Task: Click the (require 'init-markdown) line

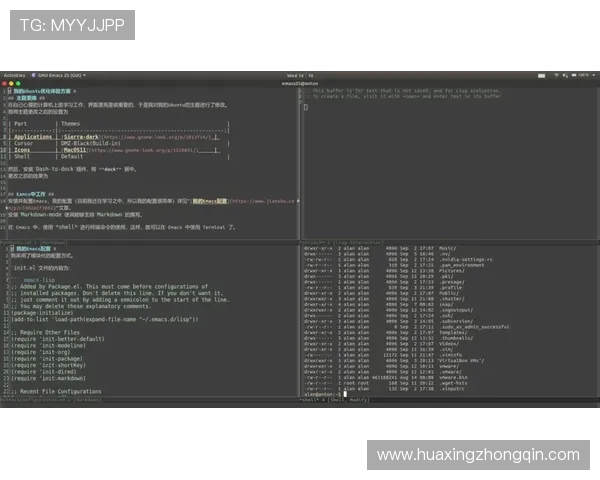Action: pyautogui.click(x=50, y=379)
